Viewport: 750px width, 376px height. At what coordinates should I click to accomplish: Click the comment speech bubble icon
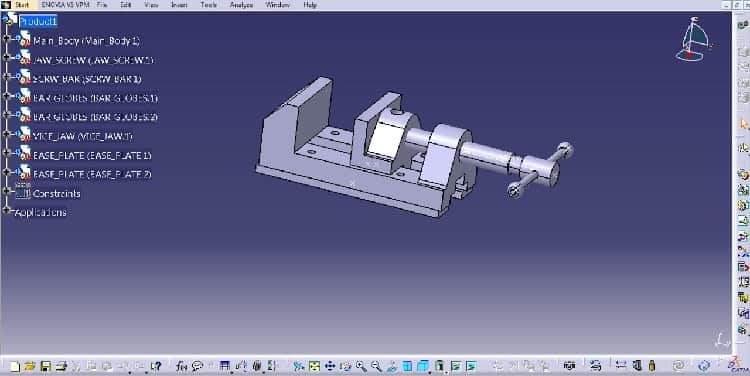197,366
